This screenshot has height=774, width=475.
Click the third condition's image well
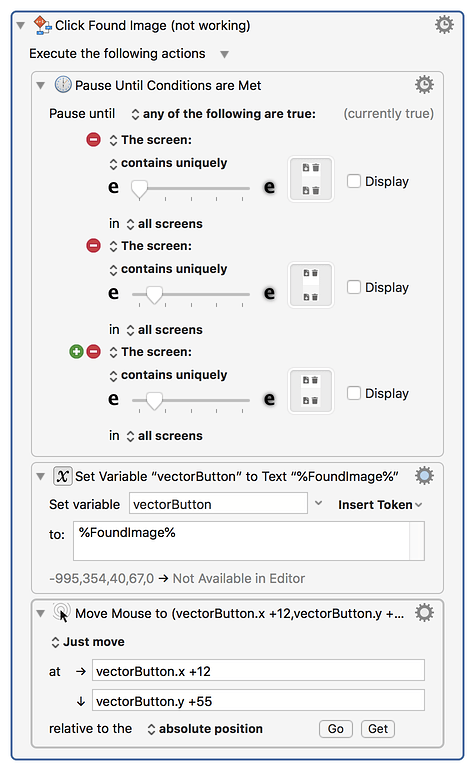click(311, 391)
